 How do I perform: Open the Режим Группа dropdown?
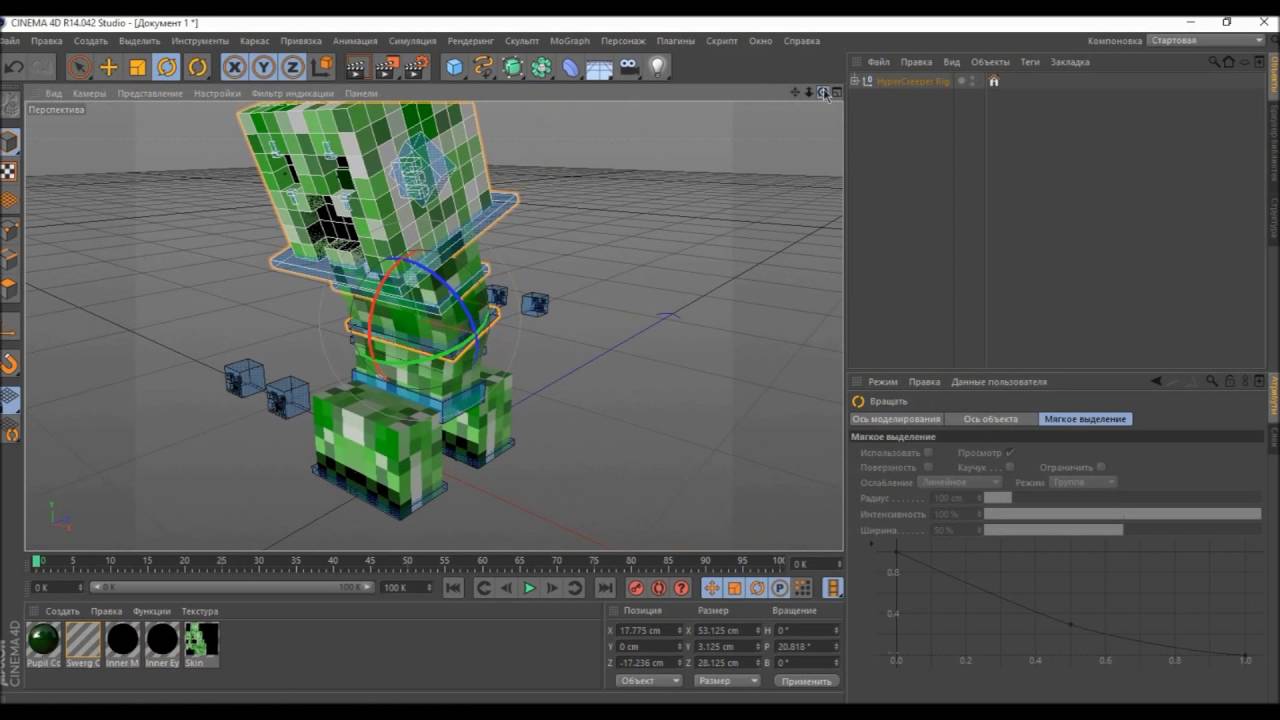[x=1083, y=482]
